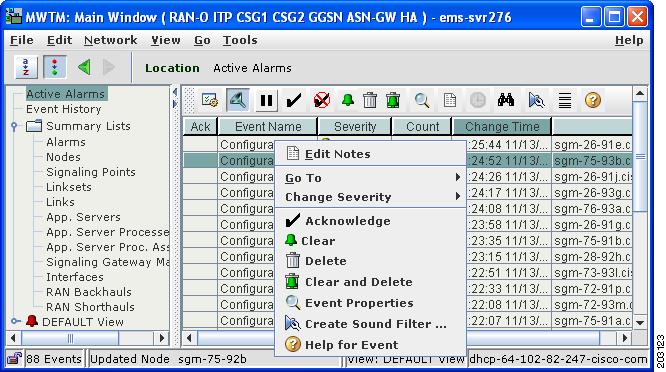Toggle the apply filter funnel icon
The height and width of the screenshot is (372, 666).
(x=238, y=101)
